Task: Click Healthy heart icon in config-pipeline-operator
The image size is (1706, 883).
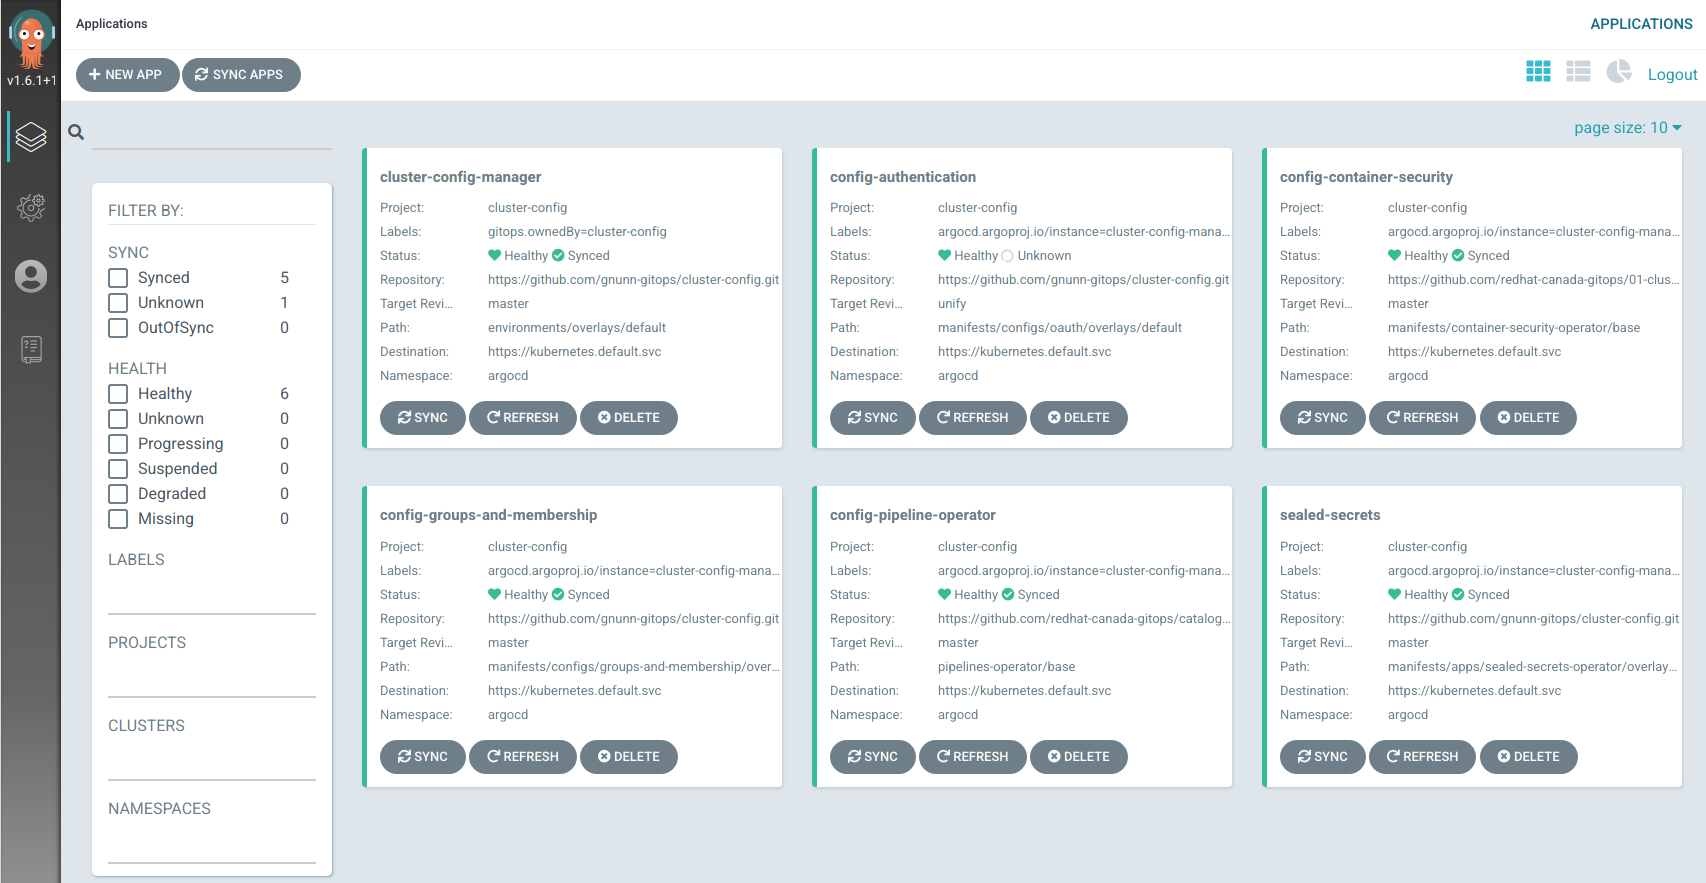Action: (x=944, y=595)
